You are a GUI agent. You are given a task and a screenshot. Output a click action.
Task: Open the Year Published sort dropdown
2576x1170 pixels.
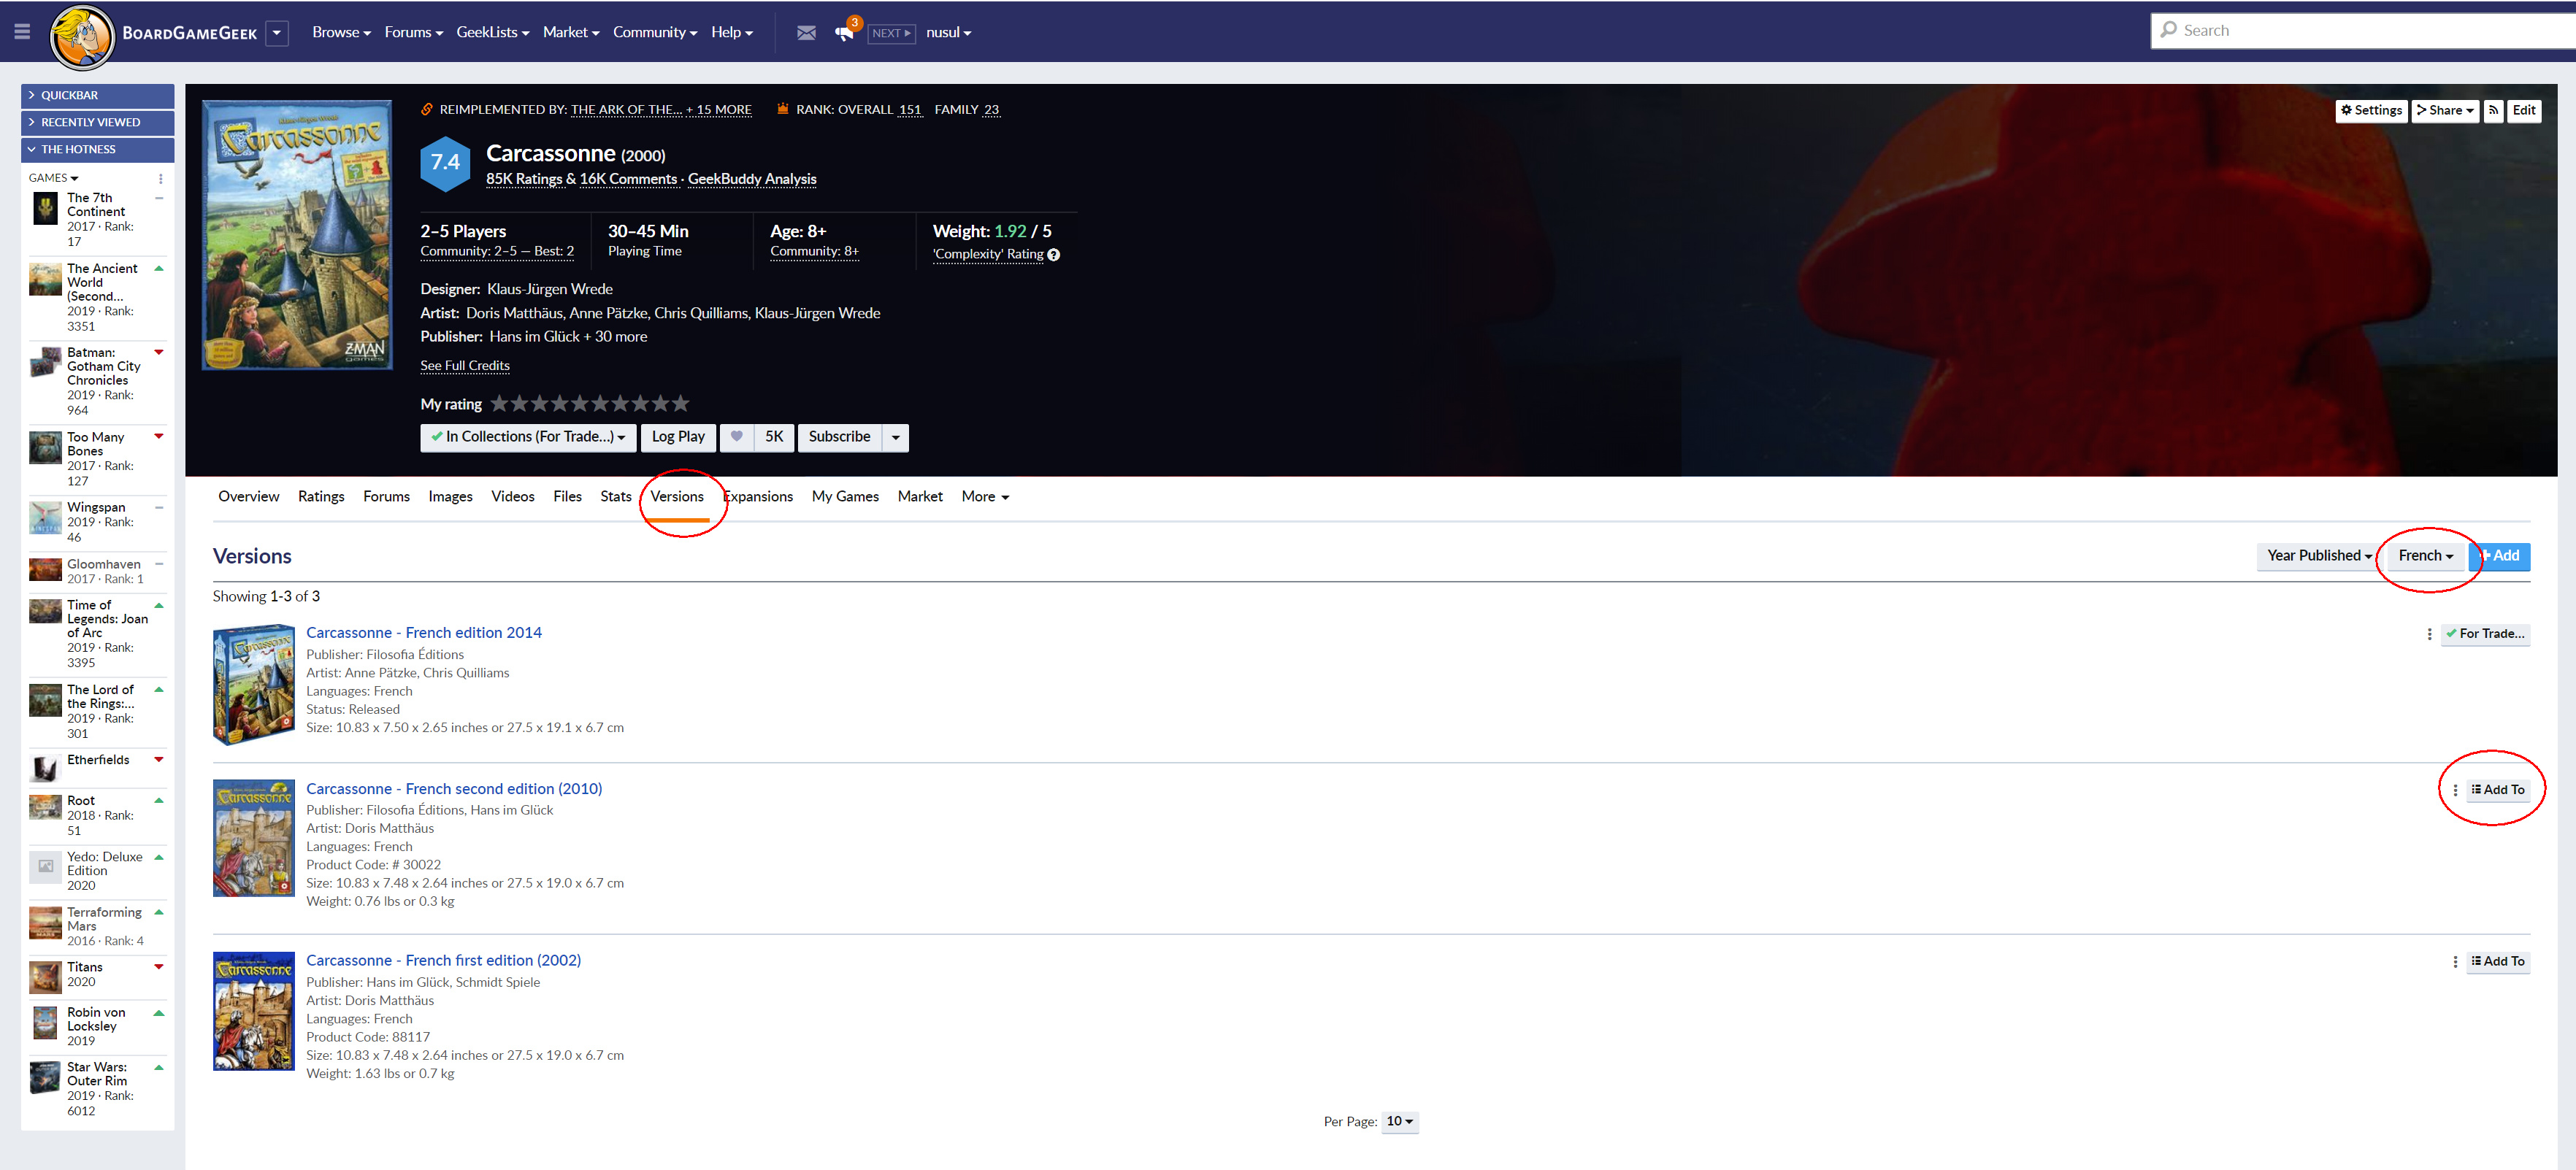coord(2319,556)
